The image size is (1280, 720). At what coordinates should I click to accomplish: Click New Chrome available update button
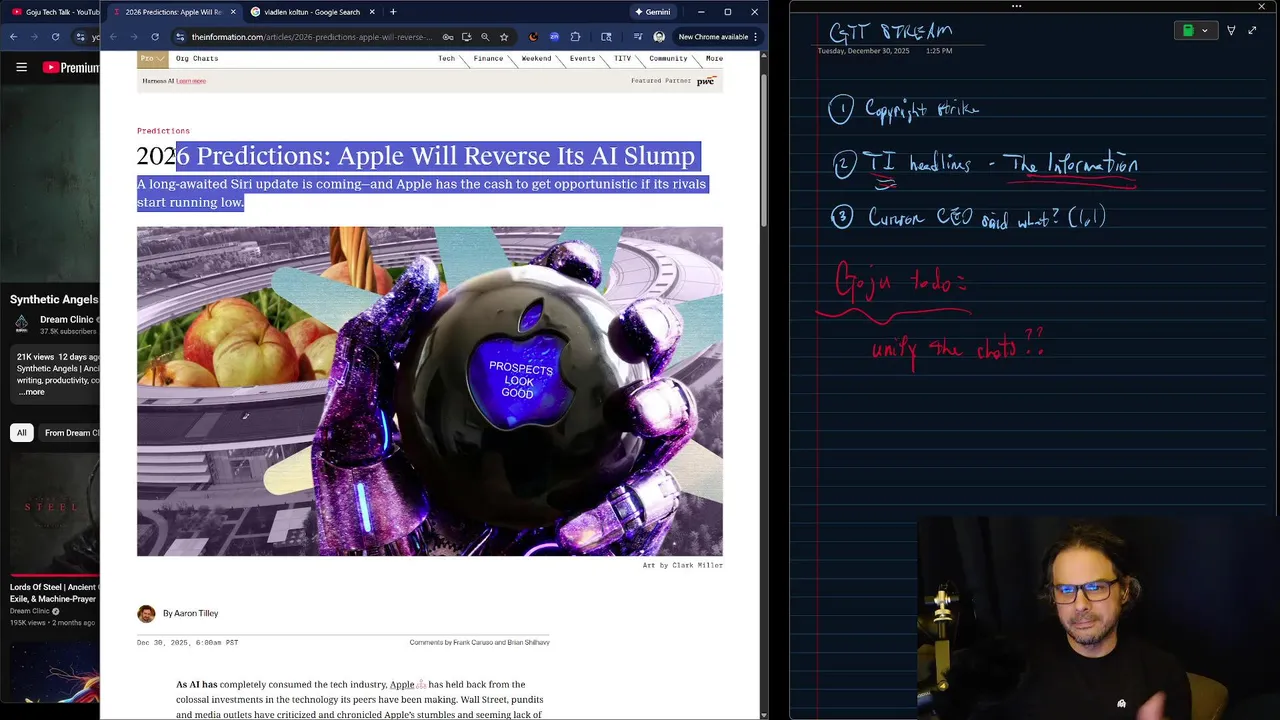pos(713,37)
